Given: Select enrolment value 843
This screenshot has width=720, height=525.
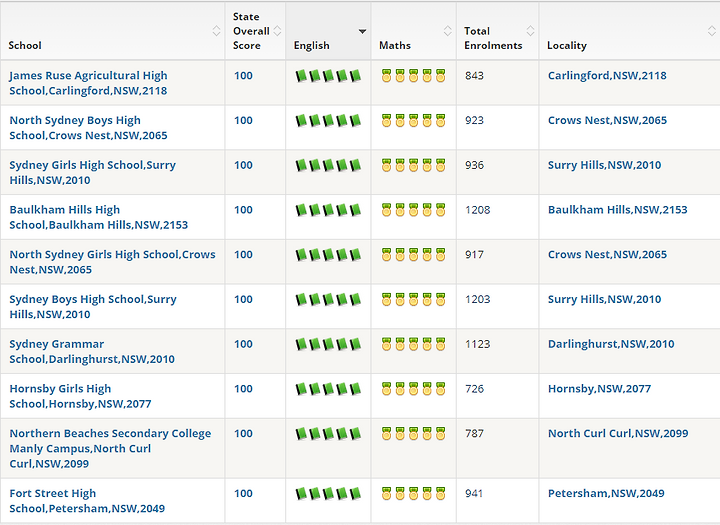Looking at the screenshot, I should [x=474, y=75].
